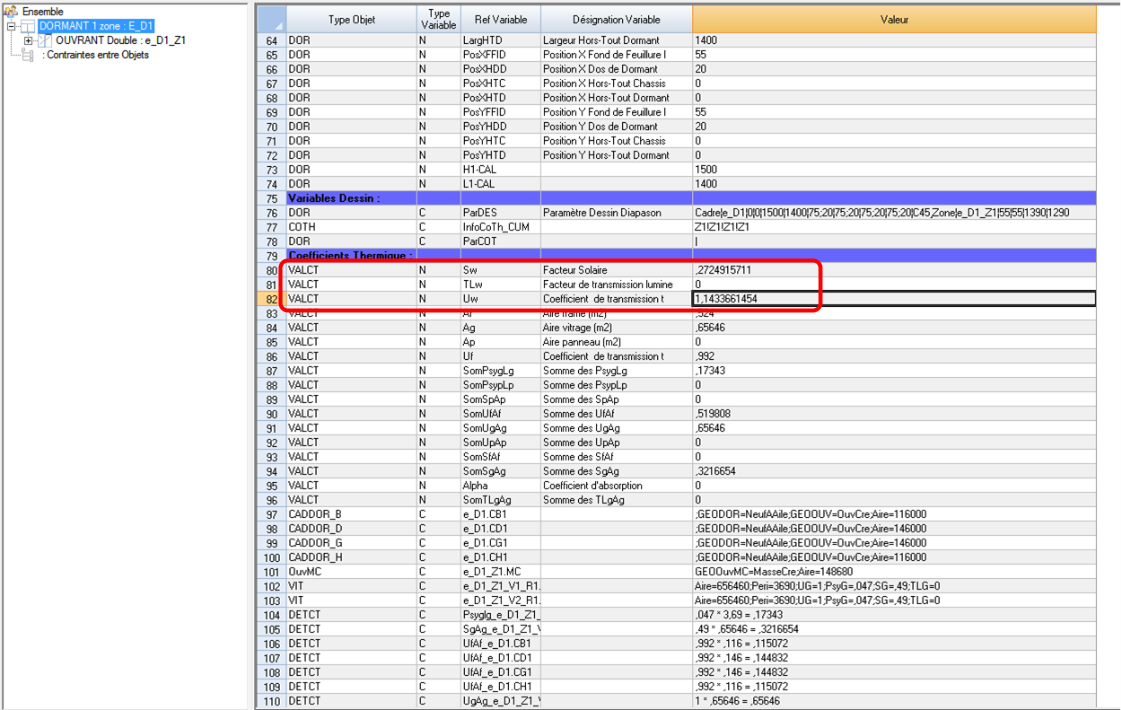Click the OUVRANT Double sash icon
The width and height of the screenshot is (1121, 710).
click(x=45, y=41)
